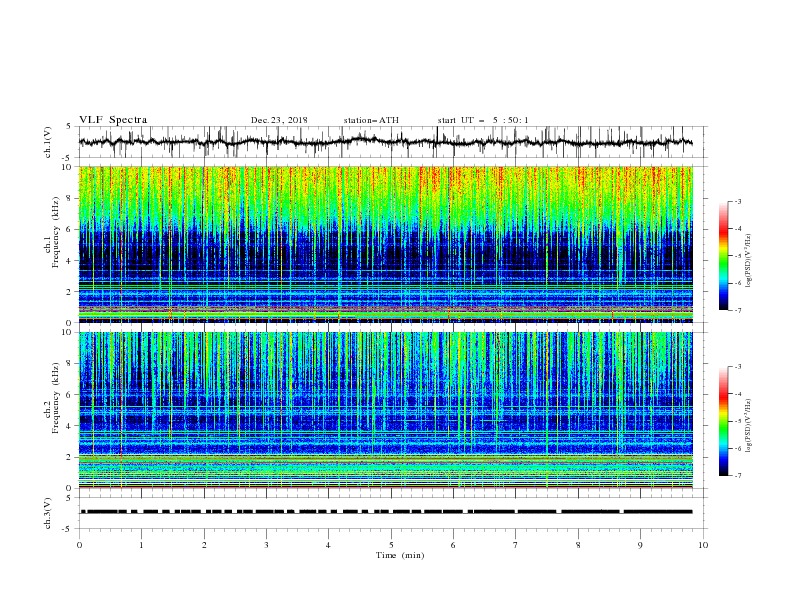The image size is (792, 612).
Task: Click the ch.3 black dashed trace
Action: point(386,512)
